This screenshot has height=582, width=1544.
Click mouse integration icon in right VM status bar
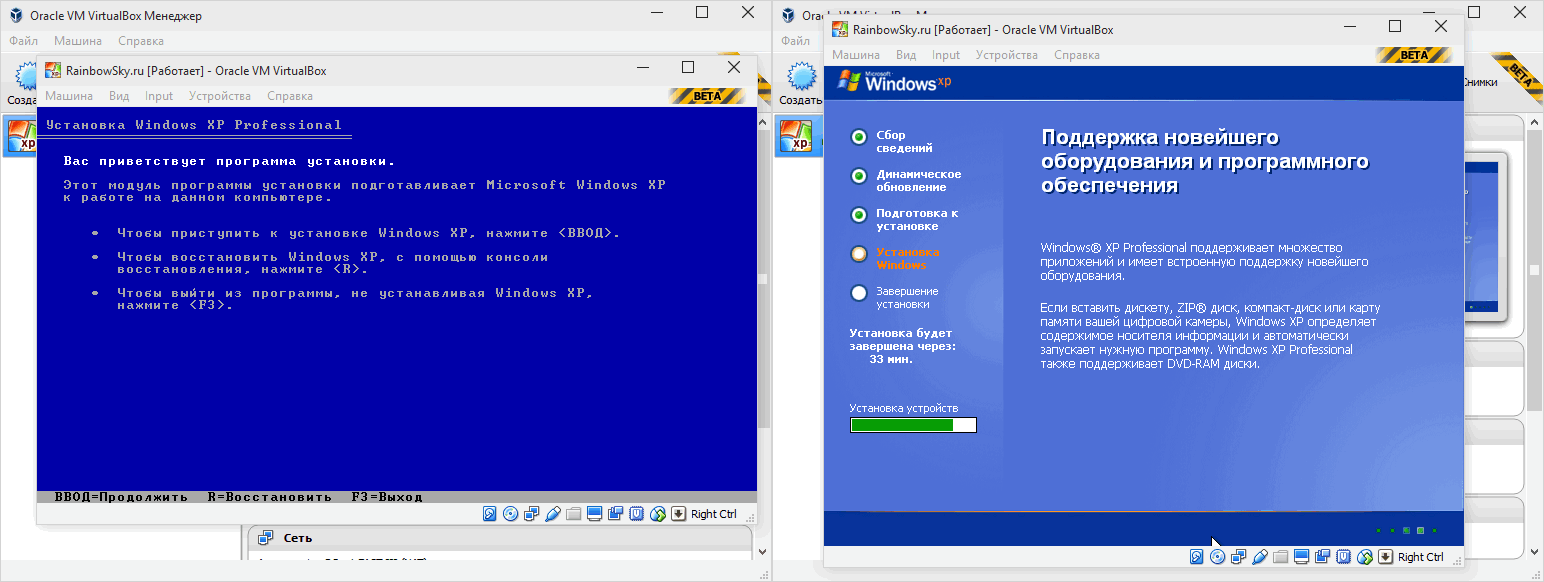click(x=1365, y=557)
